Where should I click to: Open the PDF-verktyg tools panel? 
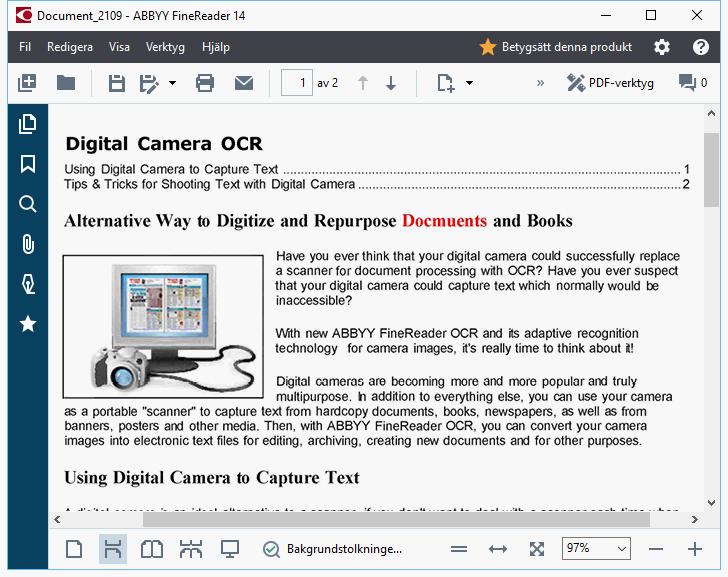pos(610,83)
